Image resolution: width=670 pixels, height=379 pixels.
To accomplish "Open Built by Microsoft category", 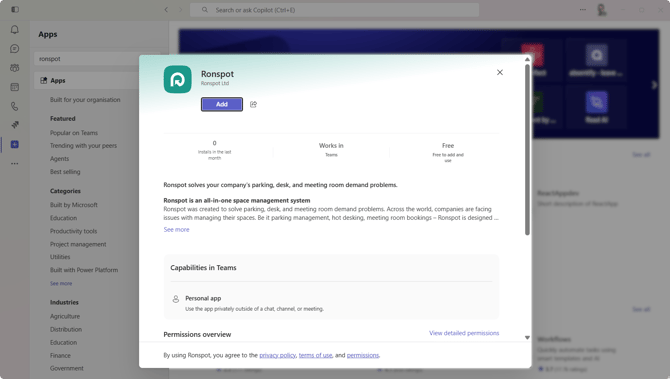I will coord(73,205).
